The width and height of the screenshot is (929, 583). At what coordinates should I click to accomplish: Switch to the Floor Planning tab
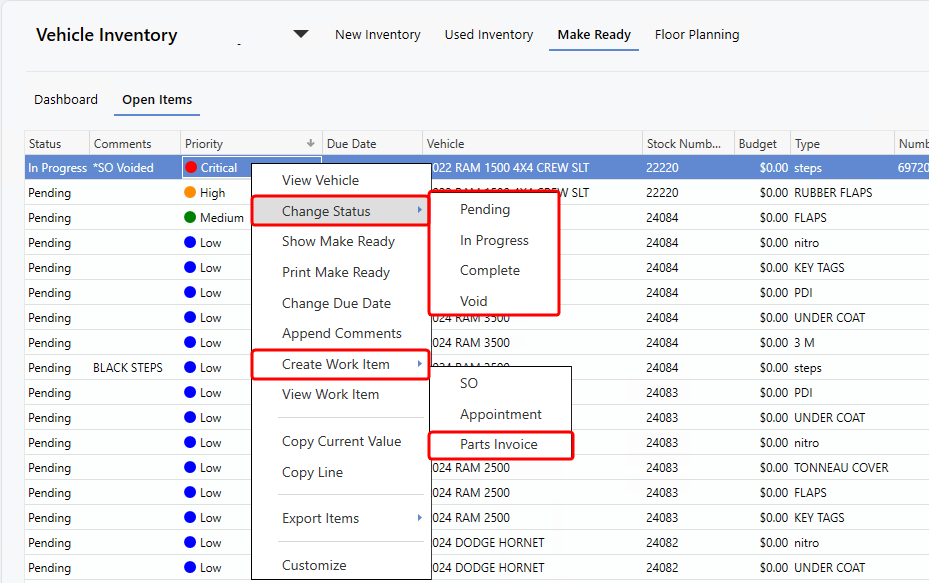pos(697,34)
